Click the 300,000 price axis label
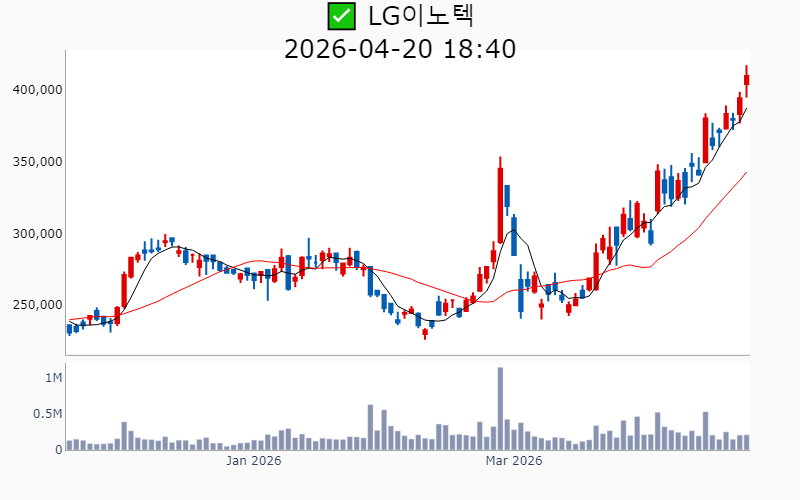The image size is (800, 500). (x=37, y=234)
